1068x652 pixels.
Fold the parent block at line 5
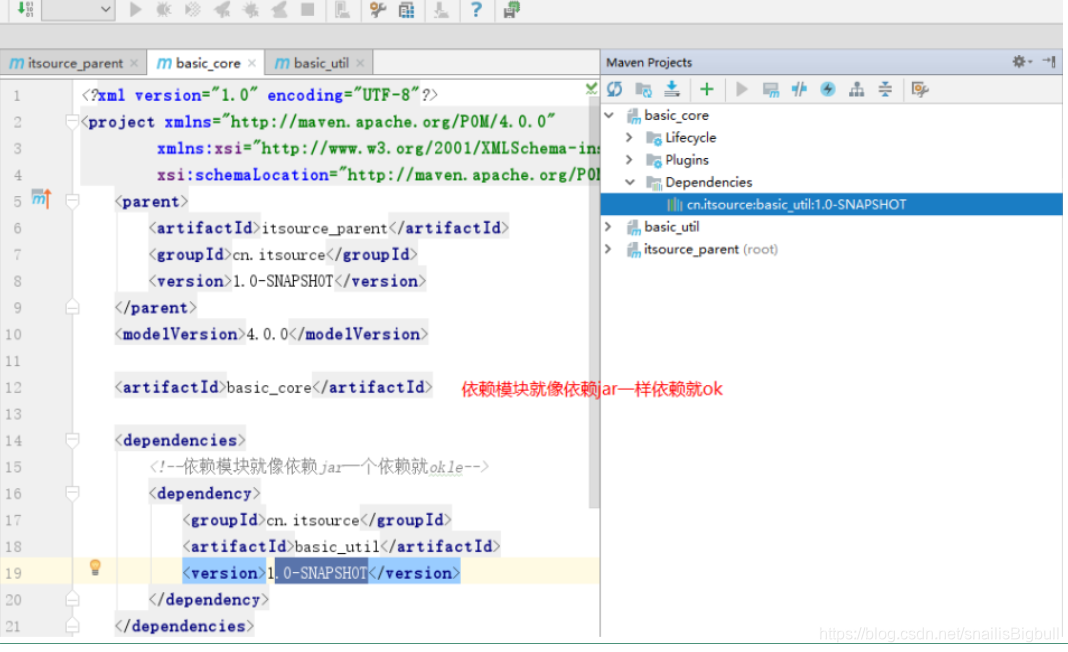coord(72,202)
